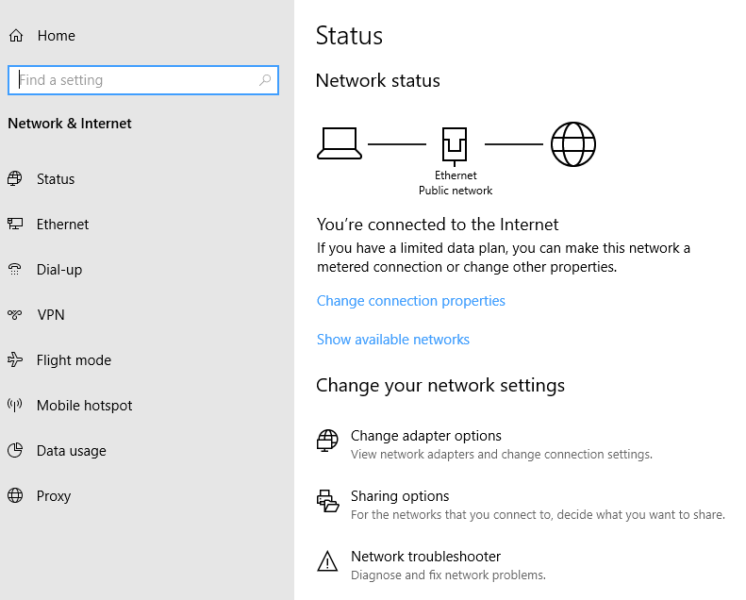Click Show available networks link
Screen dimensions: 746x600
tap(393, 340)
